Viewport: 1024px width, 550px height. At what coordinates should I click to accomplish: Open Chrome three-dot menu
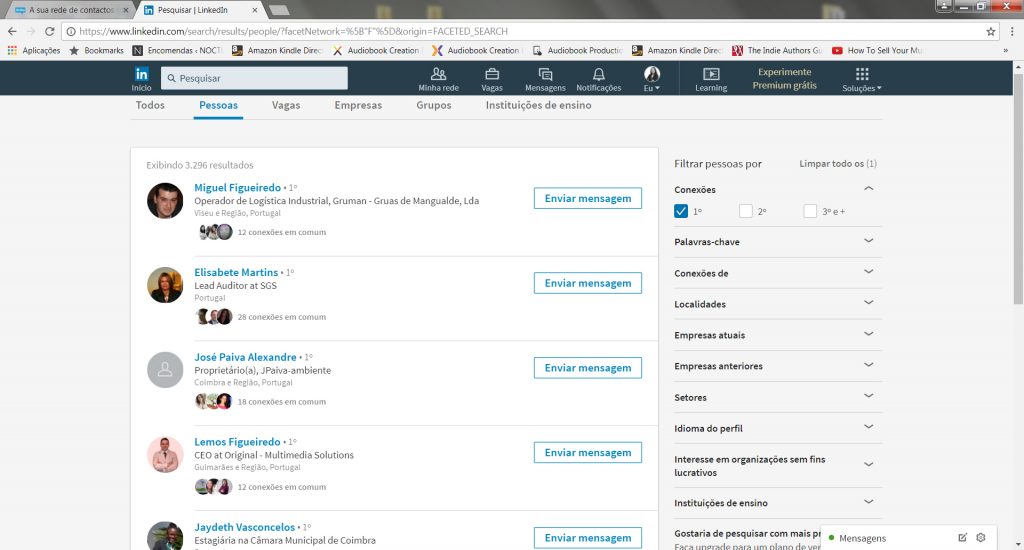1012,31
